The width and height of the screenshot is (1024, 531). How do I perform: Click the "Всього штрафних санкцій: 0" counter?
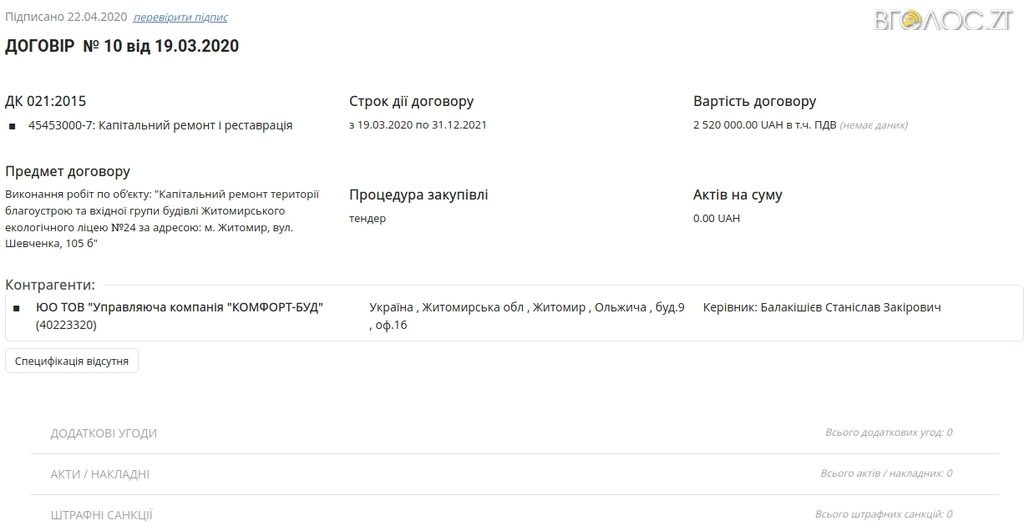[883, 515]
